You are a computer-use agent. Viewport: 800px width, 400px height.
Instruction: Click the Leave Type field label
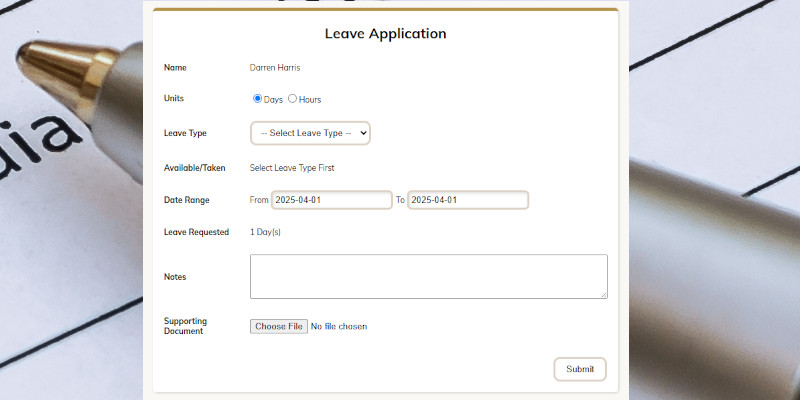[185, 133]
